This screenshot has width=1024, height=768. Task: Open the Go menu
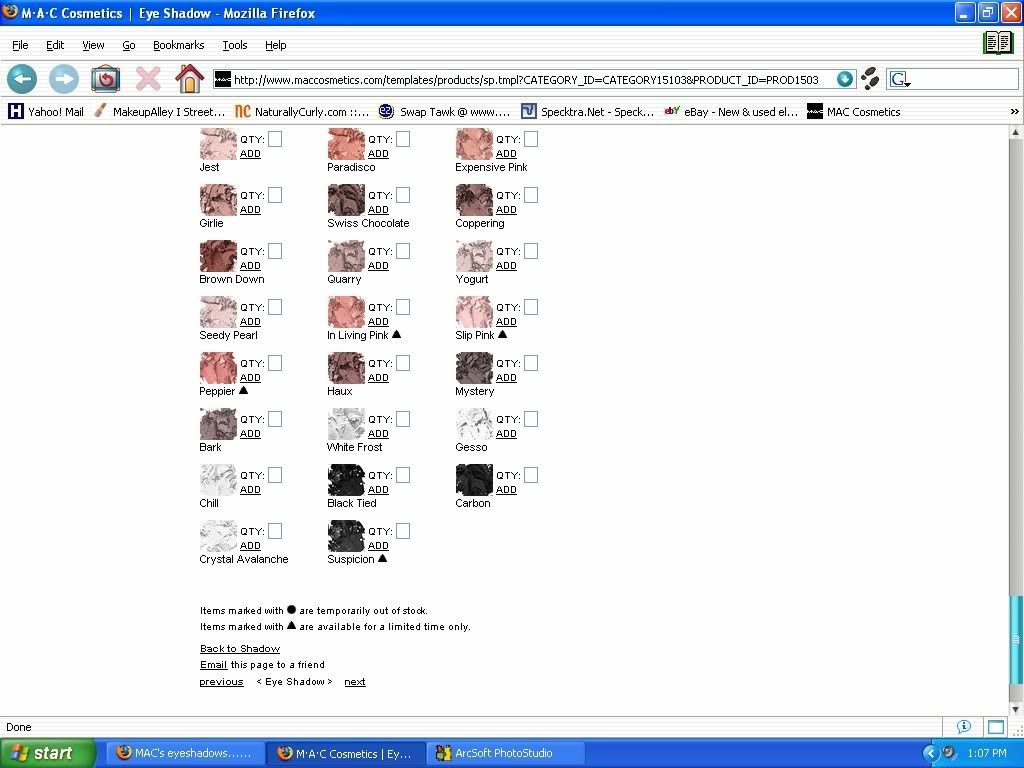click(x=129, y=45)
